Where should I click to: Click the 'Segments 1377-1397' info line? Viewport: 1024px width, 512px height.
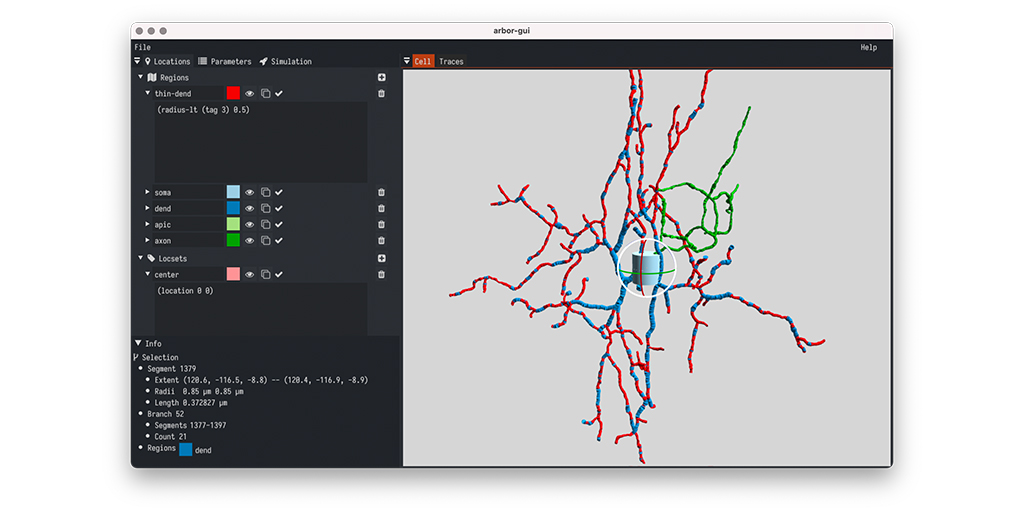pyautogui.click(x=190, y=425)
